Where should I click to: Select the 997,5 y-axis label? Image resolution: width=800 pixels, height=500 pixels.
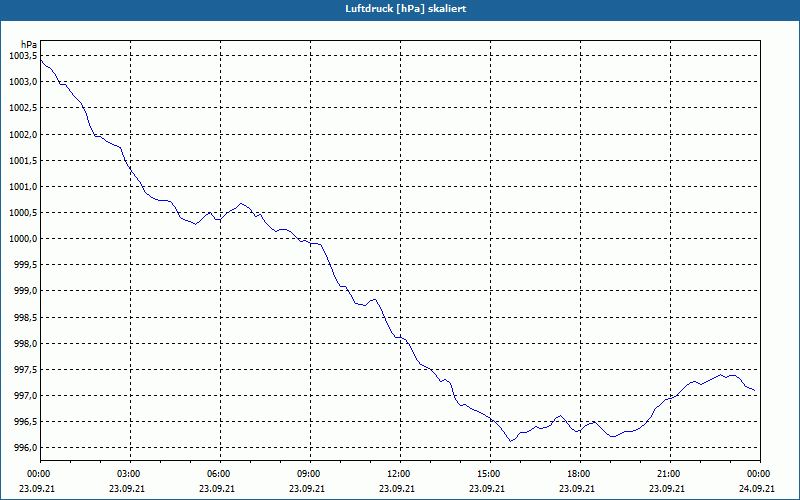26,369
